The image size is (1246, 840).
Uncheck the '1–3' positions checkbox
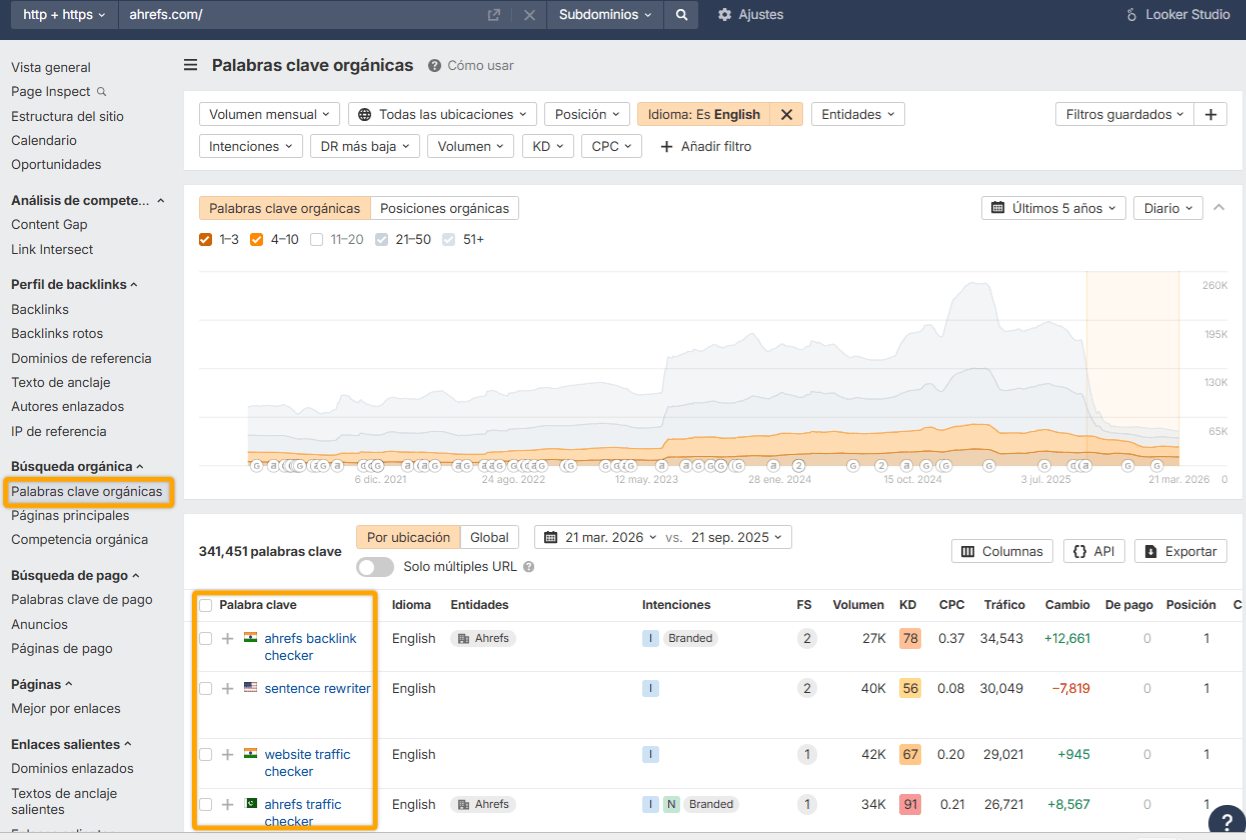pos(205,239)
